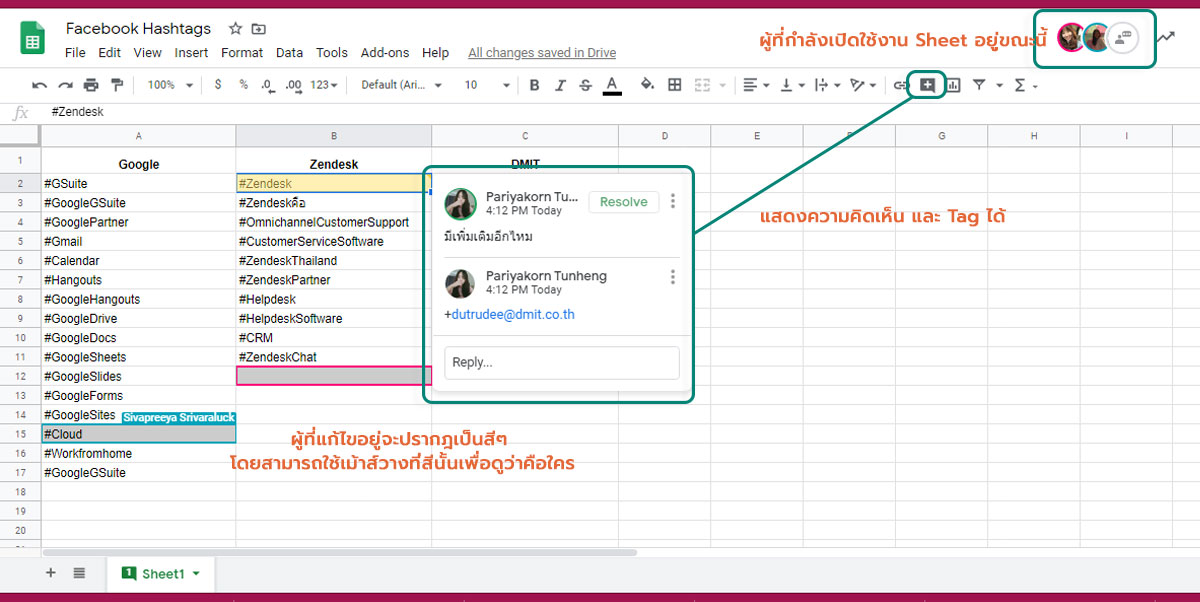Click All changes saved in Drive link
The image size is (1200, 602).
tap(542, 52)
